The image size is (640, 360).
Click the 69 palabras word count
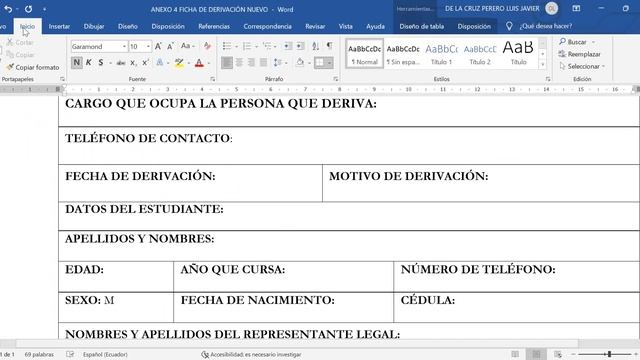39,354
